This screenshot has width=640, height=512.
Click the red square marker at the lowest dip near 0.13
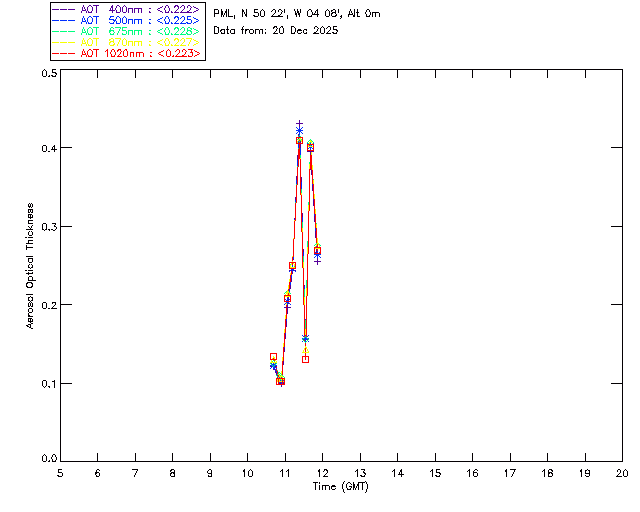point(305,359)
